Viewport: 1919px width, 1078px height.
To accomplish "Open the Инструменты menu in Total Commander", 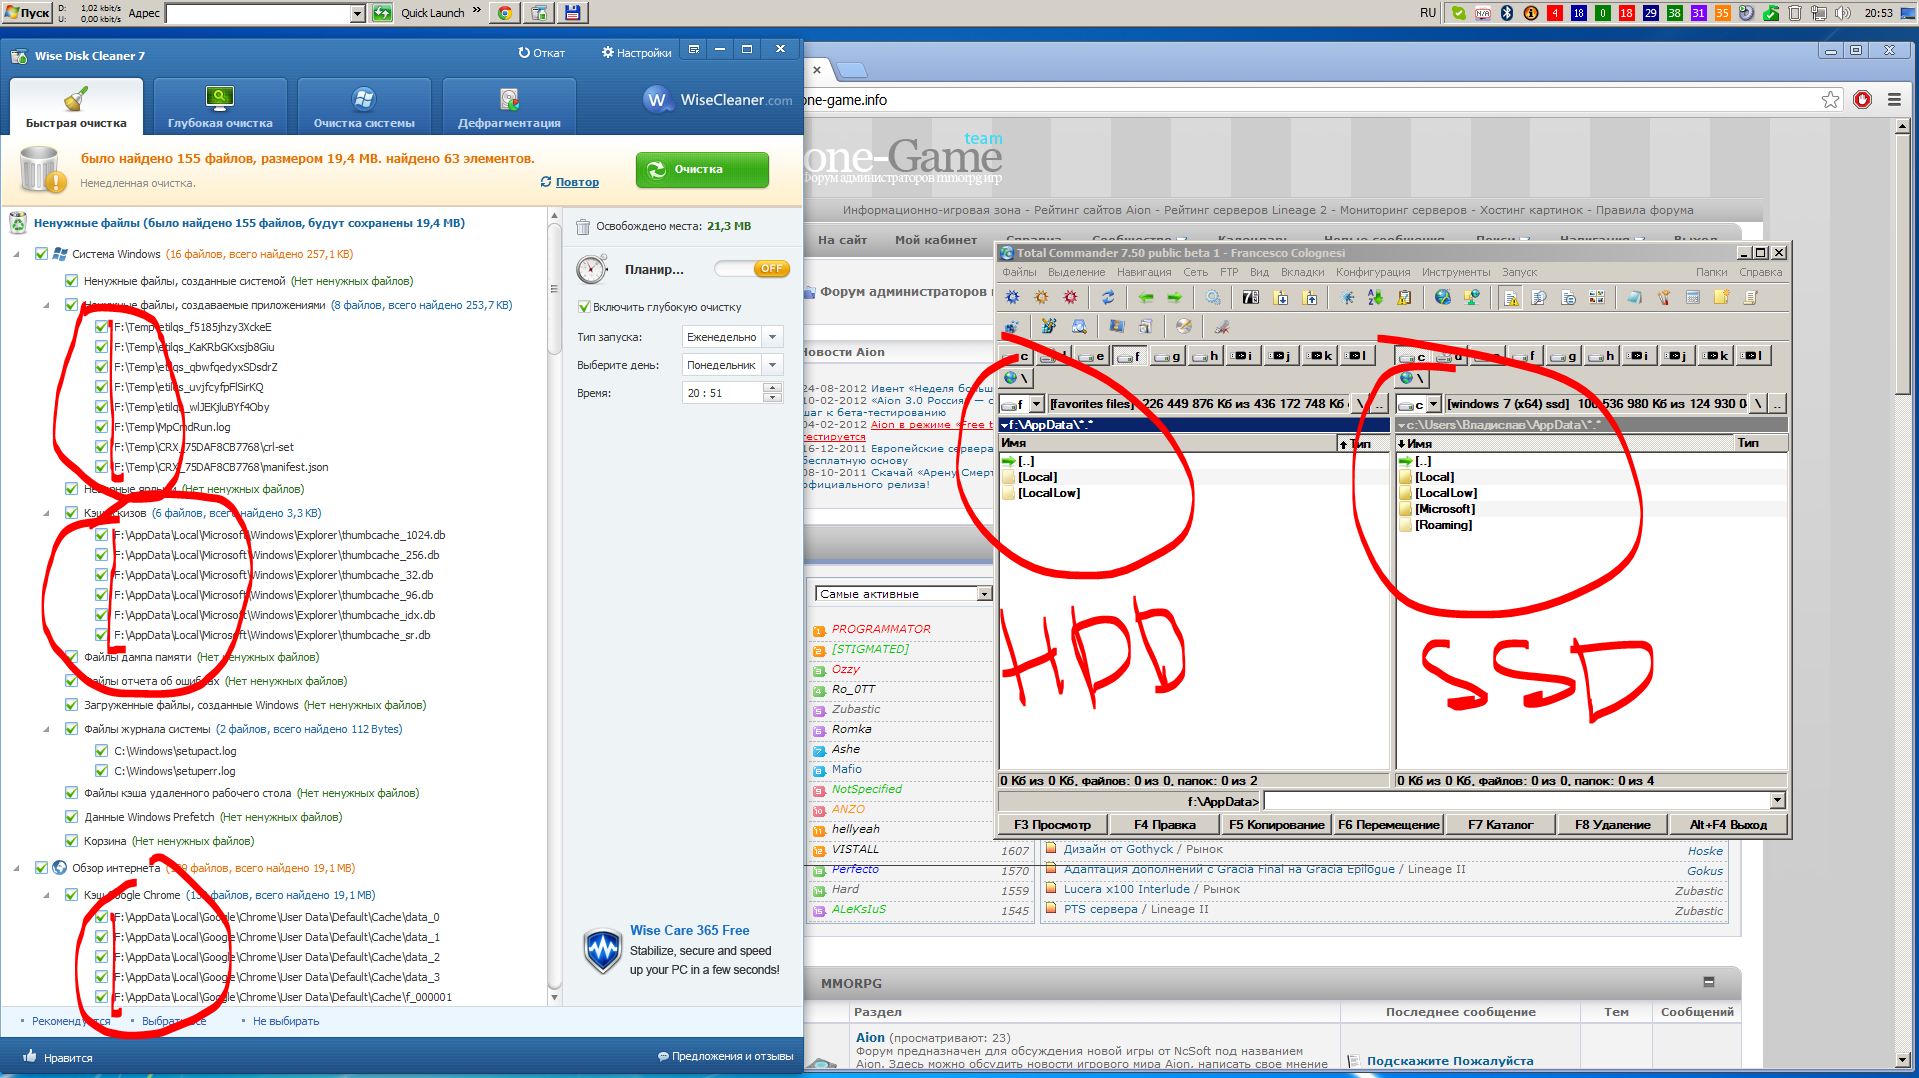I will click(1456, 272).
